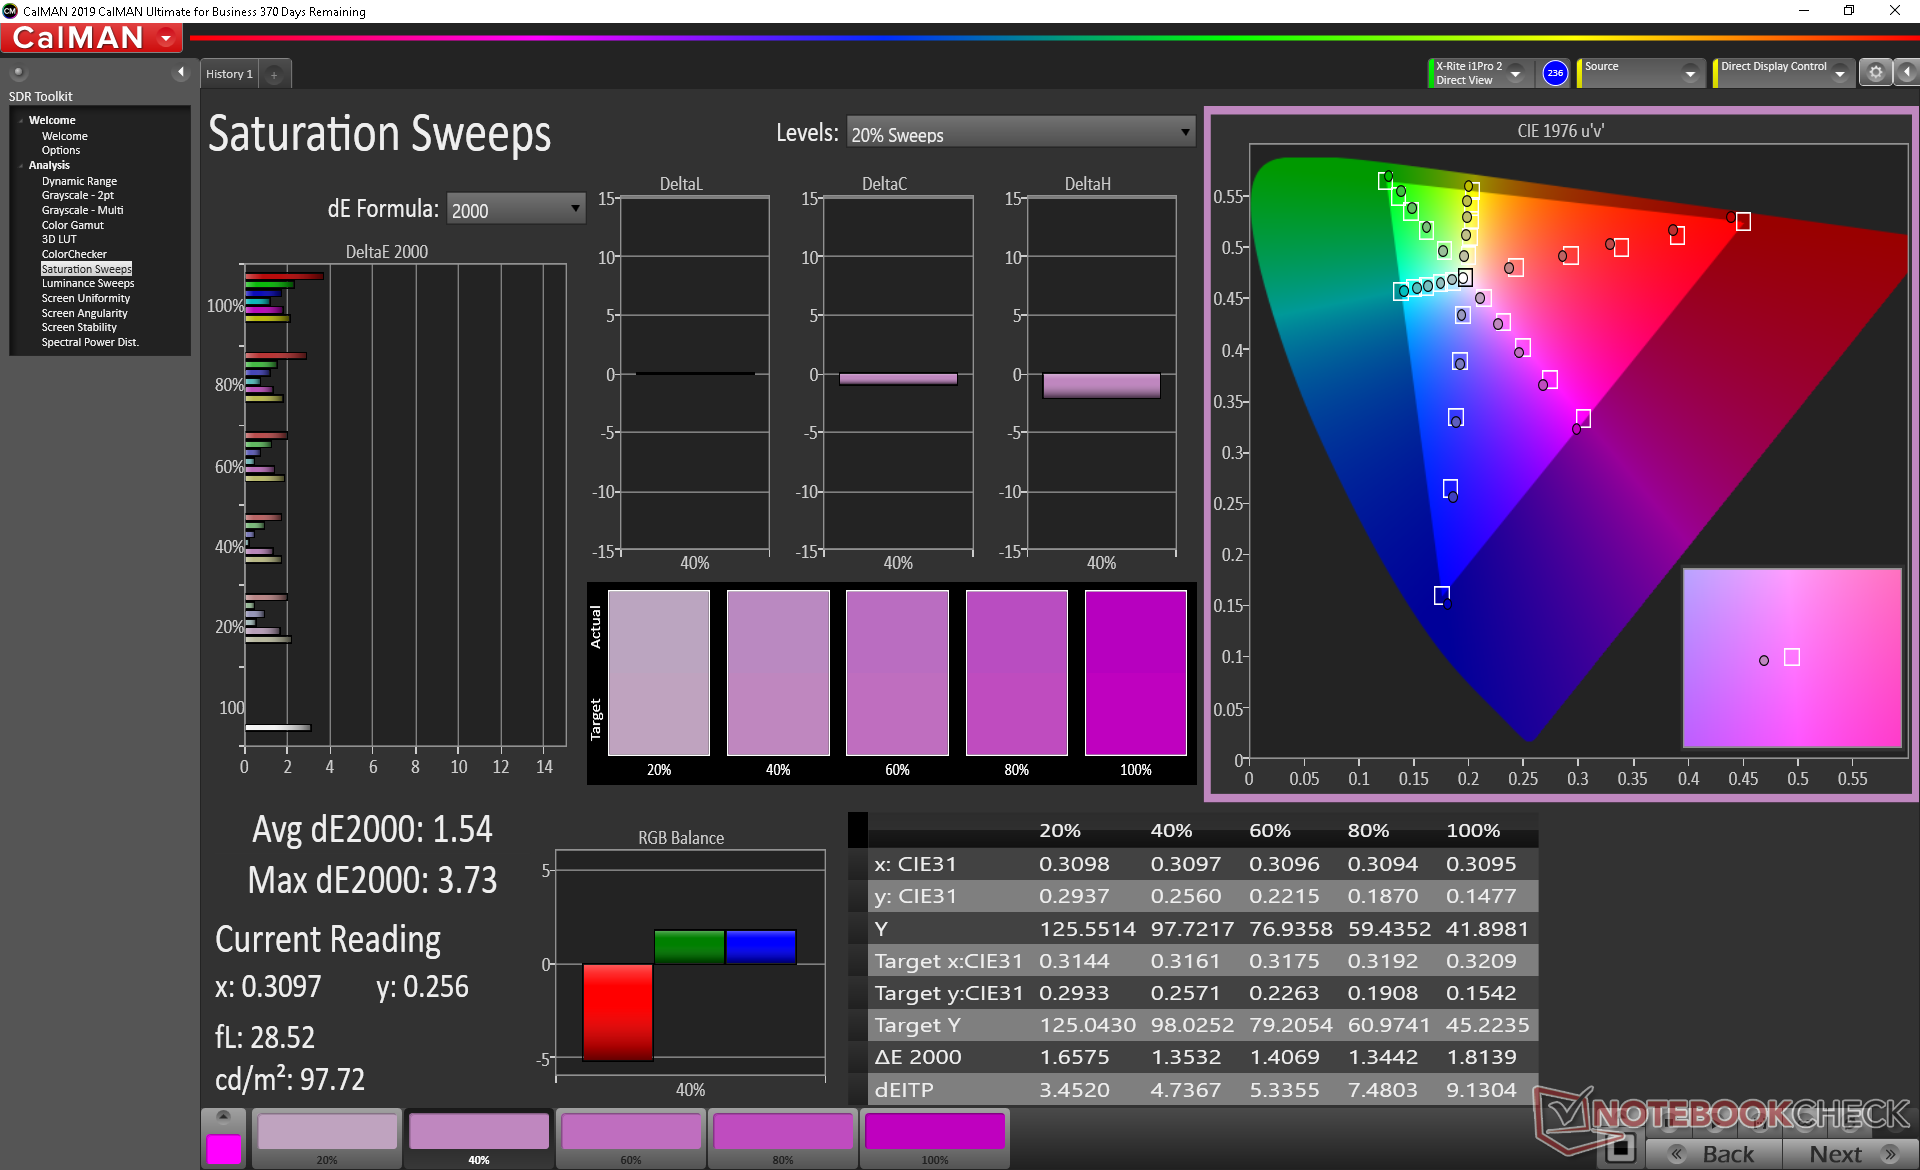This screenshot has width=1920, height=1170.
Task: Select the 60% magenta swatch in bottom strip
Action: click(x=631, y=1138)
